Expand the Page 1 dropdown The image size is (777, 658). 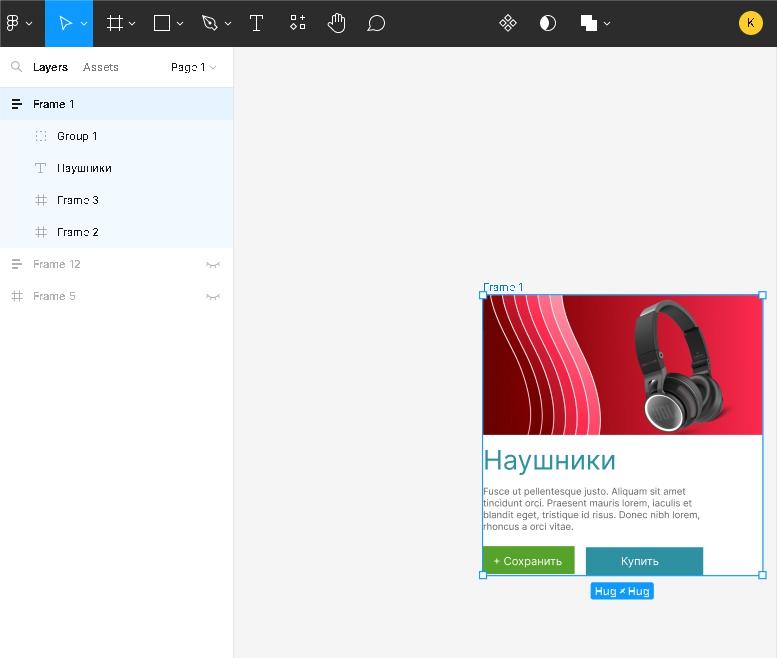point(193,67)
